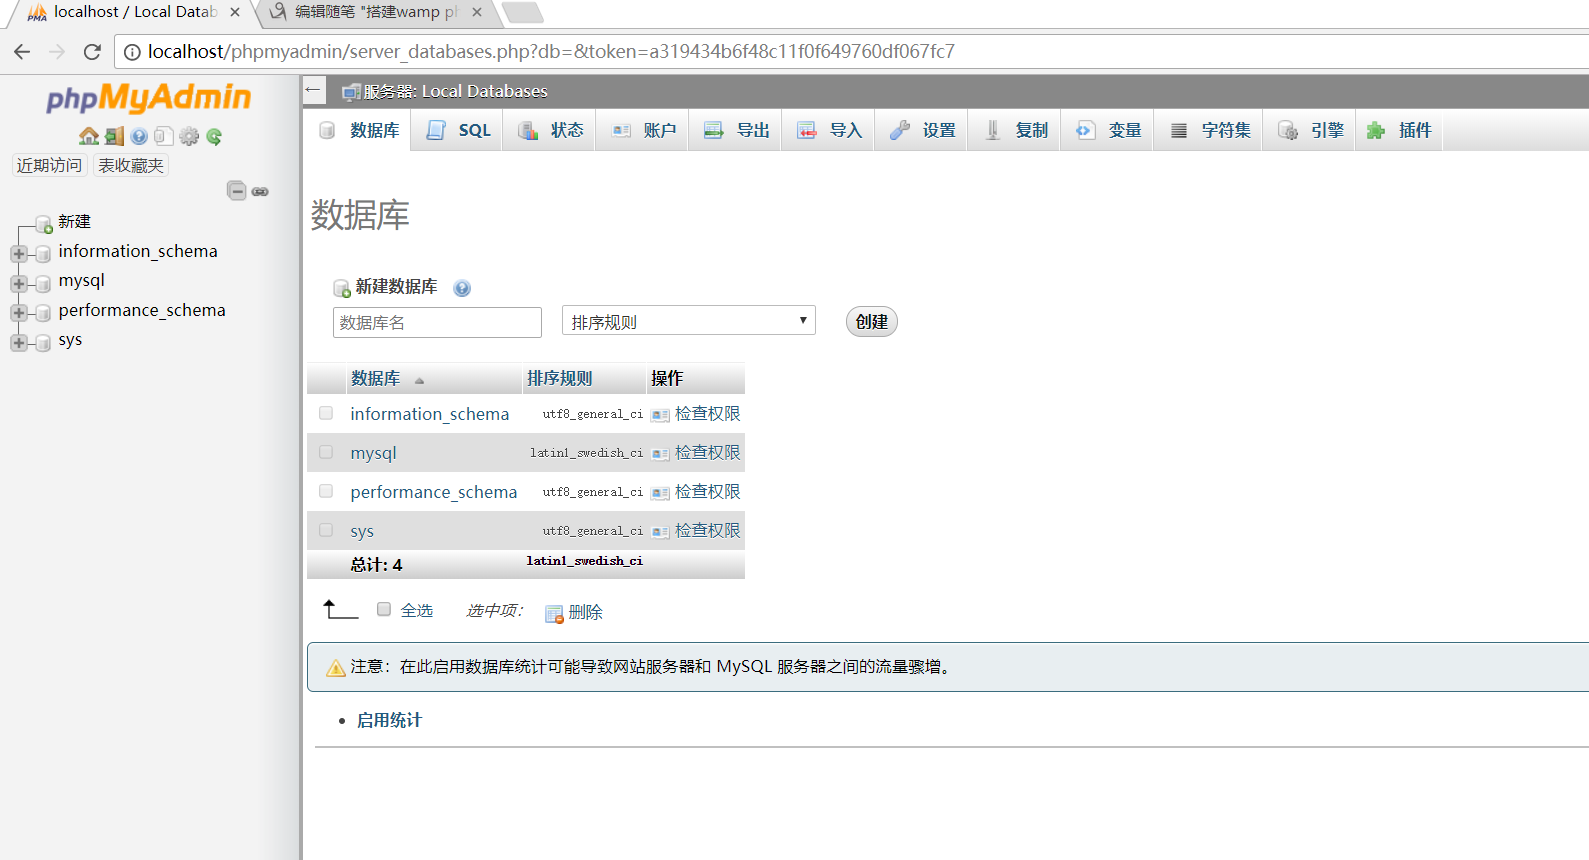
Task: Click the 启用统计 link
Action: click(x=389, y=720)
